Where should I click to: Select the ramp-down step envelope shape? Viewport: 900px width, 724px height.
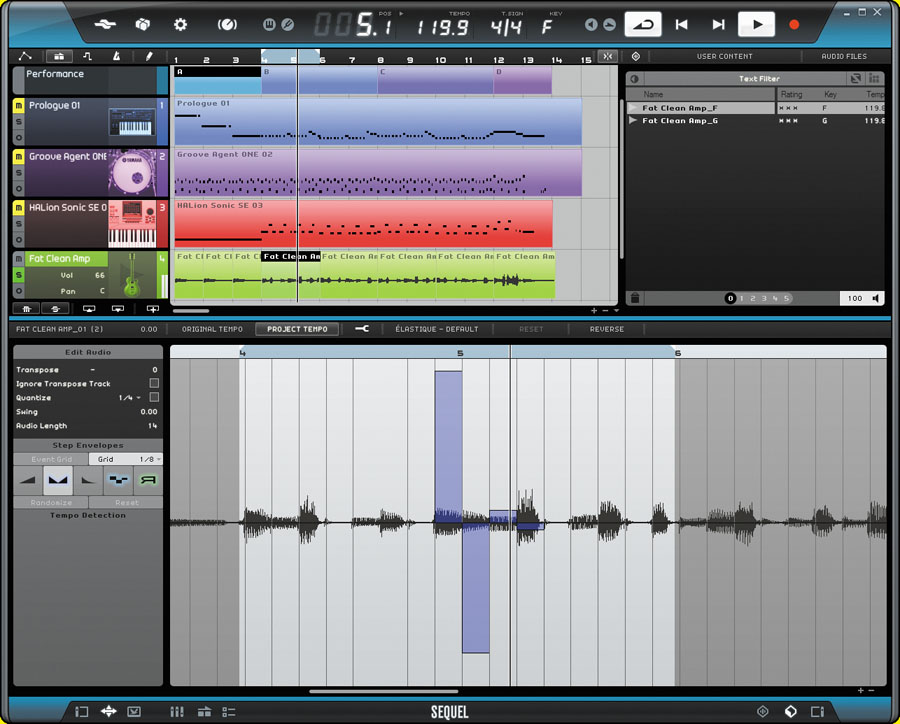[x=88, y=480]
